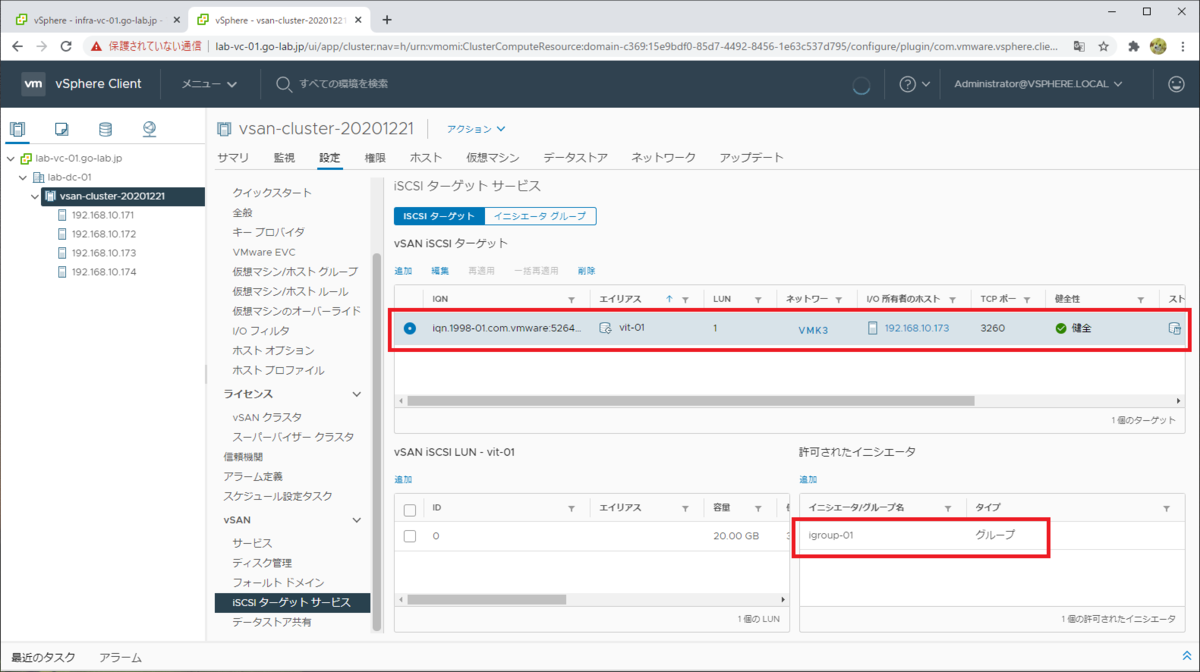The image size is (1200, 672).
Task: Open the 192.168.10.173 host link in the target row
Action: pyautogui.click(x=916, y=328)
